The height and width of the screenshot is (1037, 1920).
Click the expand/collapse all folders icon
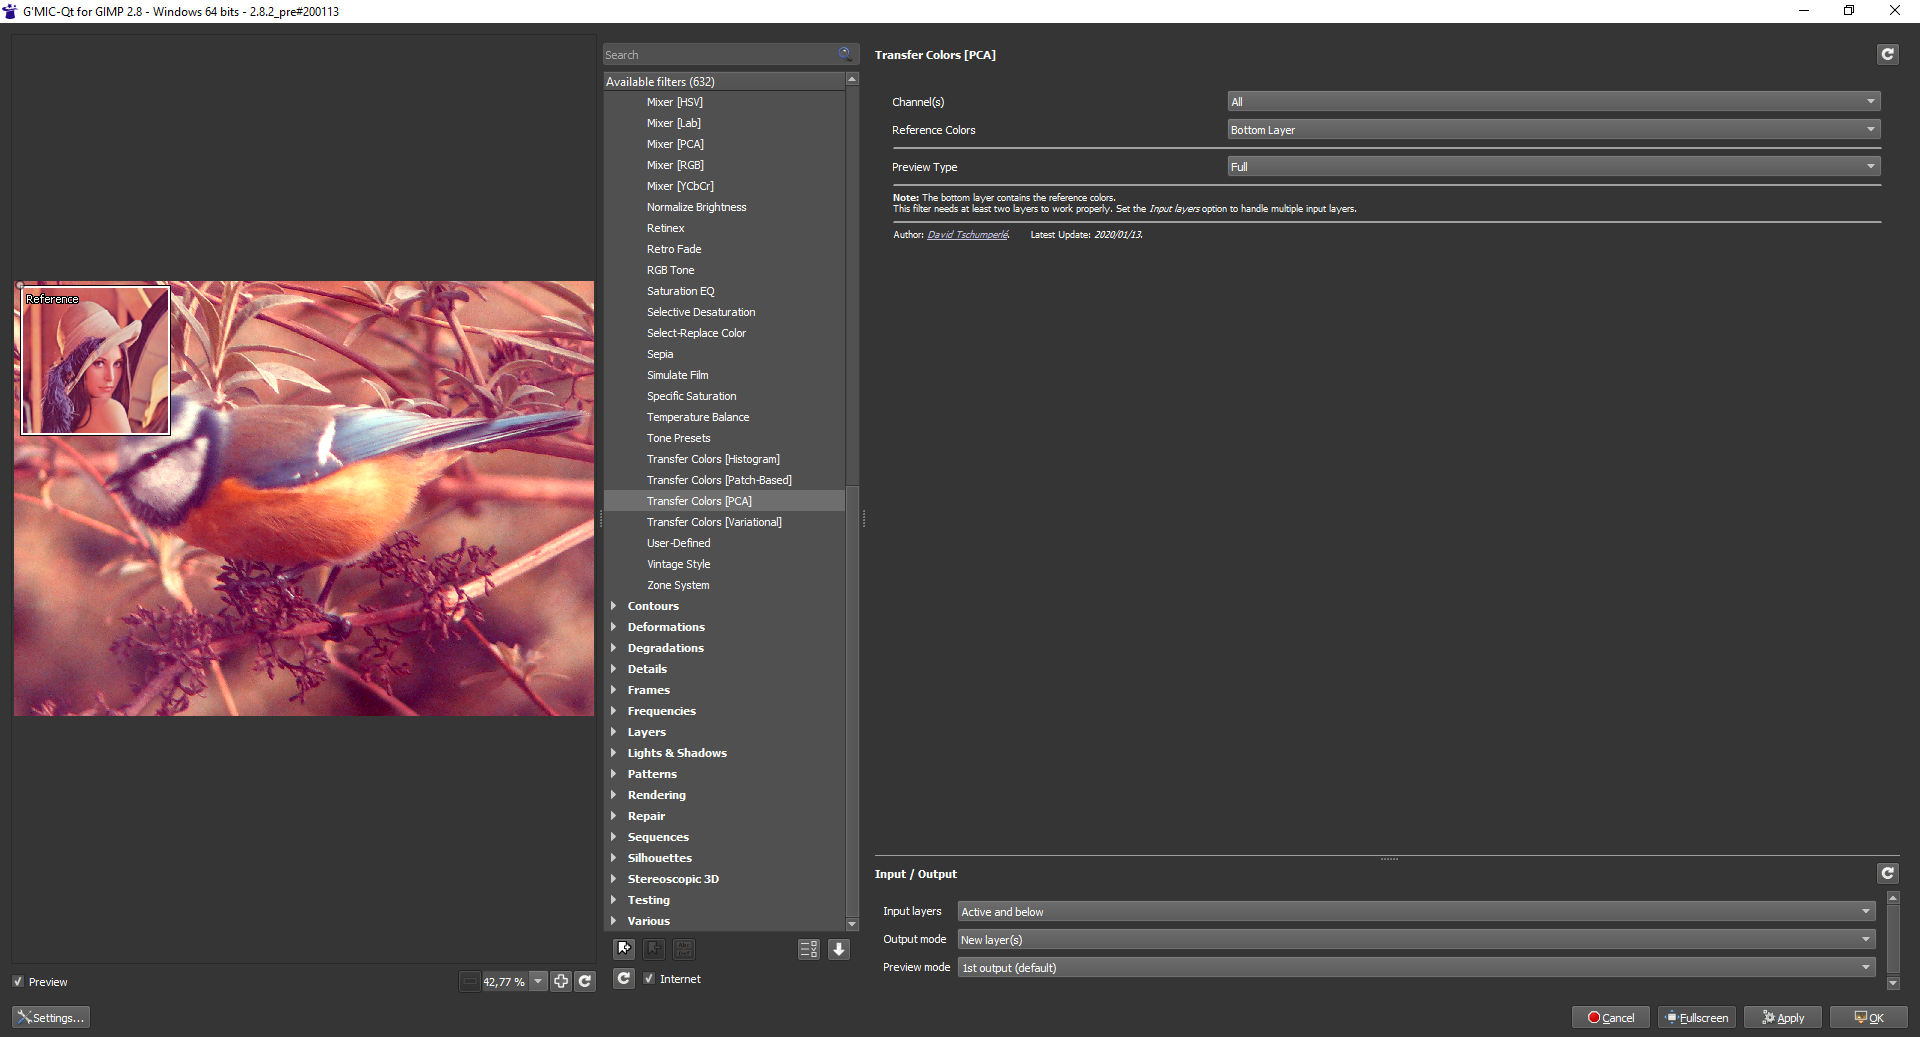808,949
